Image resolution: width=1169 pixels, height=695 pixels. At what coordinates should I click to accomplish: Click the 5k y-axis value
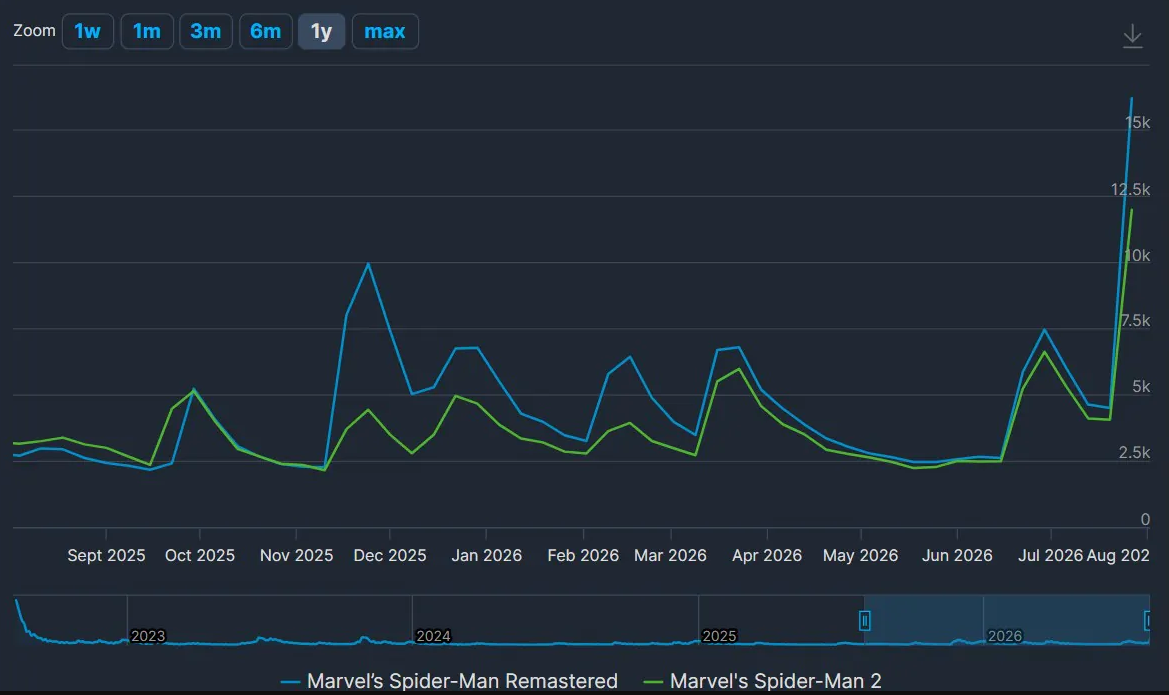click(x=1141, y=387)
